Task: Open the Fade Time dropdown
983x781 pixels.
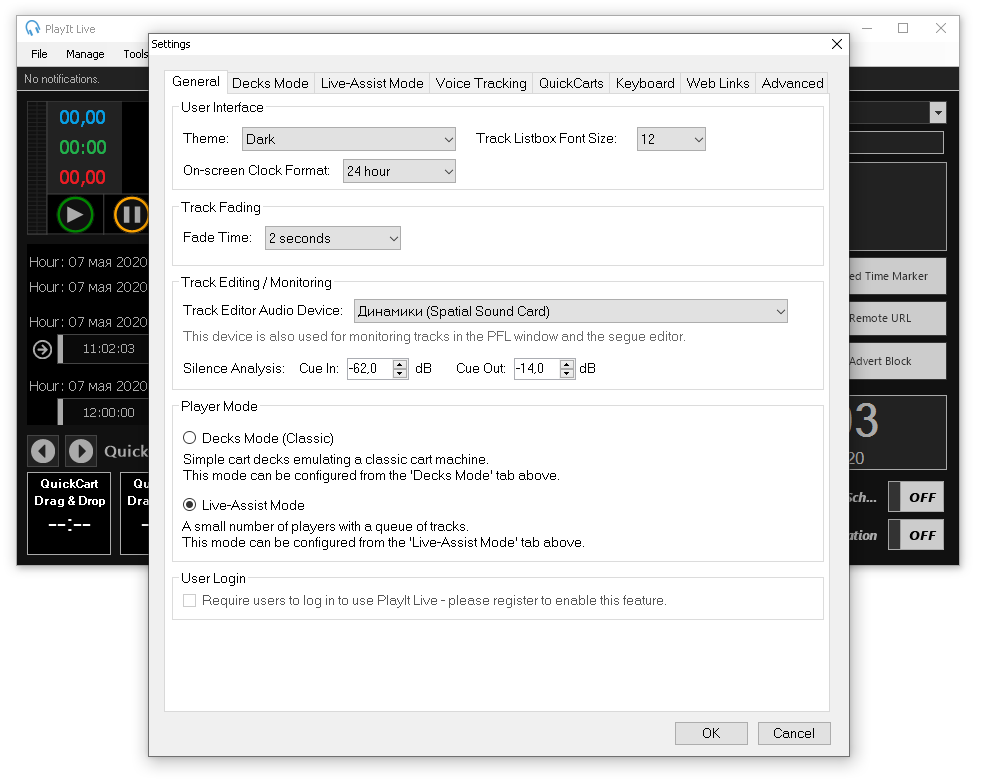Action: pyautogui.click(x=333, y=238)
